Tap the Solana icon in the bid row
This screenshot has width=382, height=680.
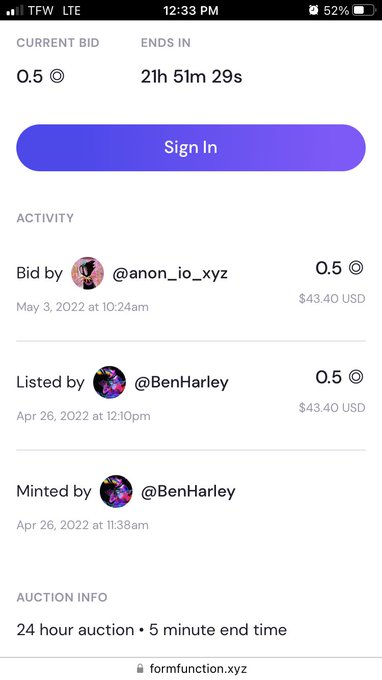[x=356, y=268]
